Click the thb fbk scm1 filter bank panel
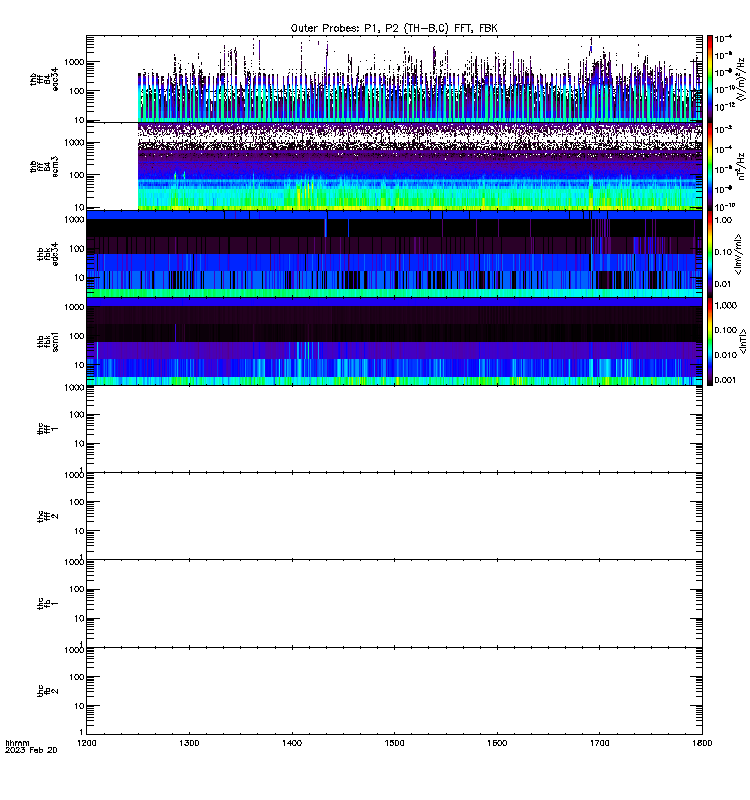Screen dimensions: 750x800 pos(394,341)
